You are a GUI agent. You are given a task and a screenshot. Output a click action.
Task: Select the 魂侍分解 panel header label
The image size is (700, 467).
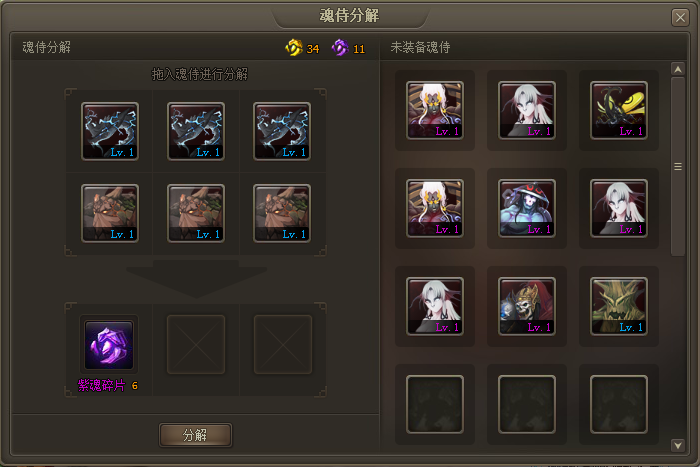(x=46, y=47)
